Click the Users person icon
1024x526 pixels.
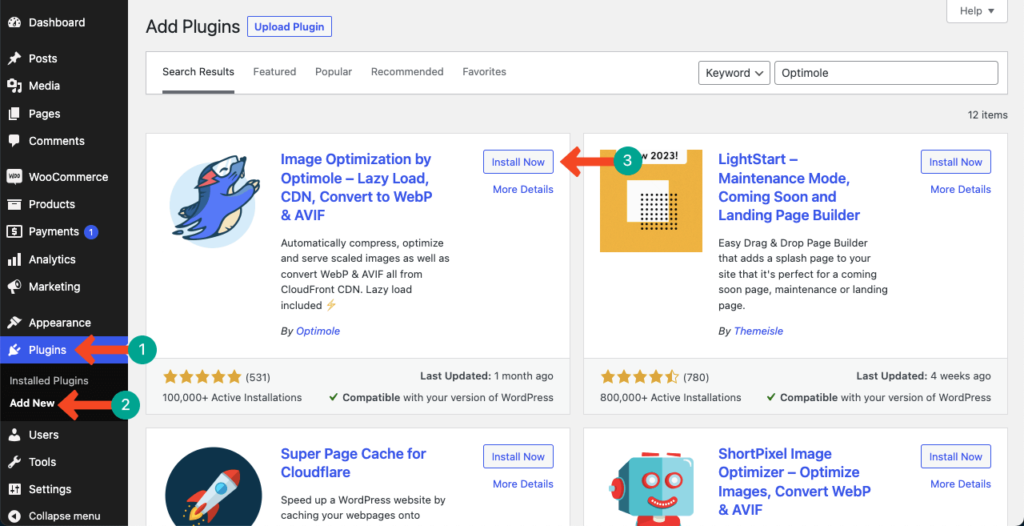(x=14, y=435)
